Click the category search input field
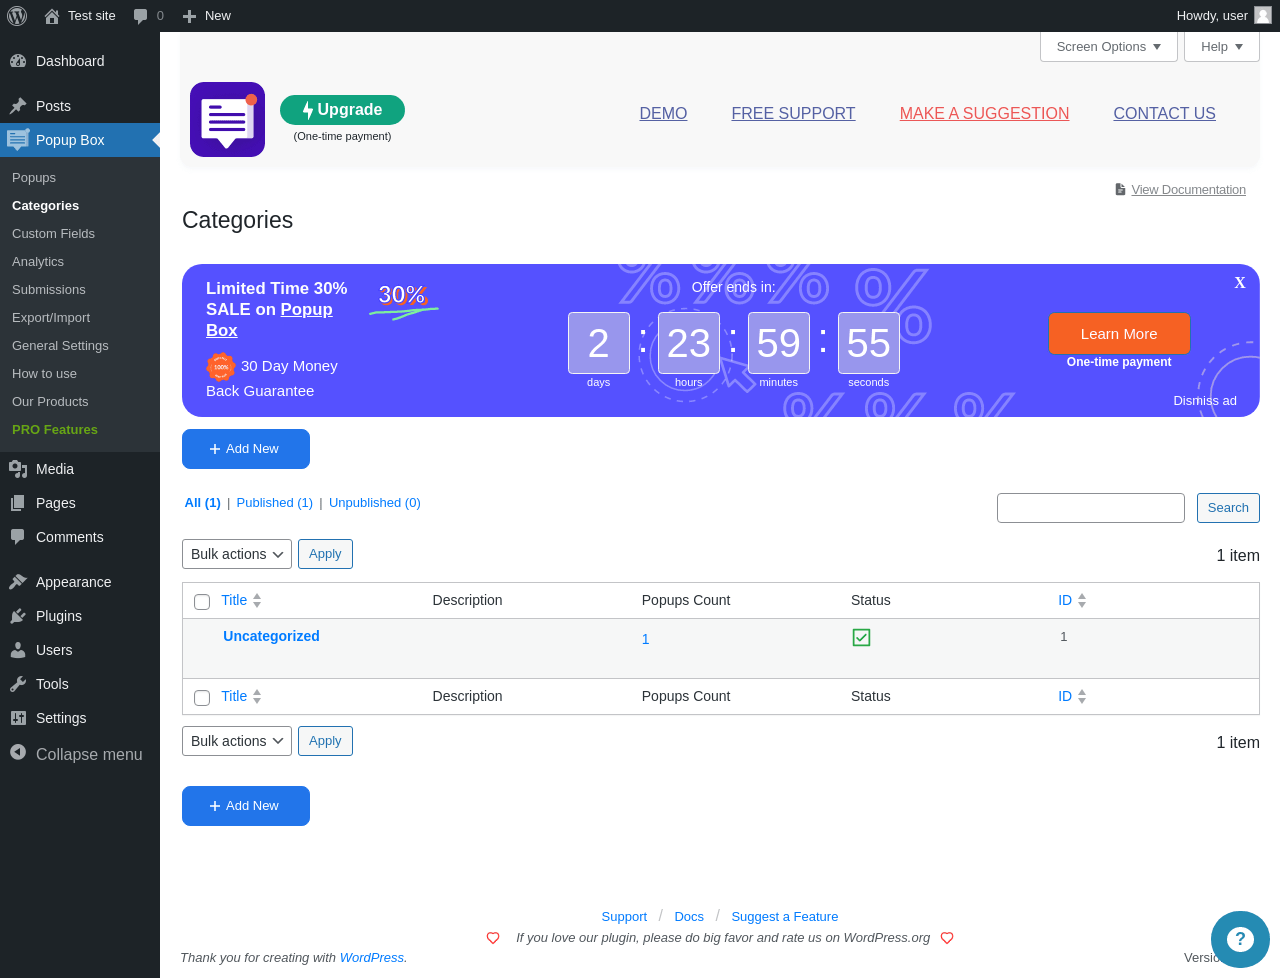The image size is (1280, 978). pyautogui.click(x=1091, y=508)
